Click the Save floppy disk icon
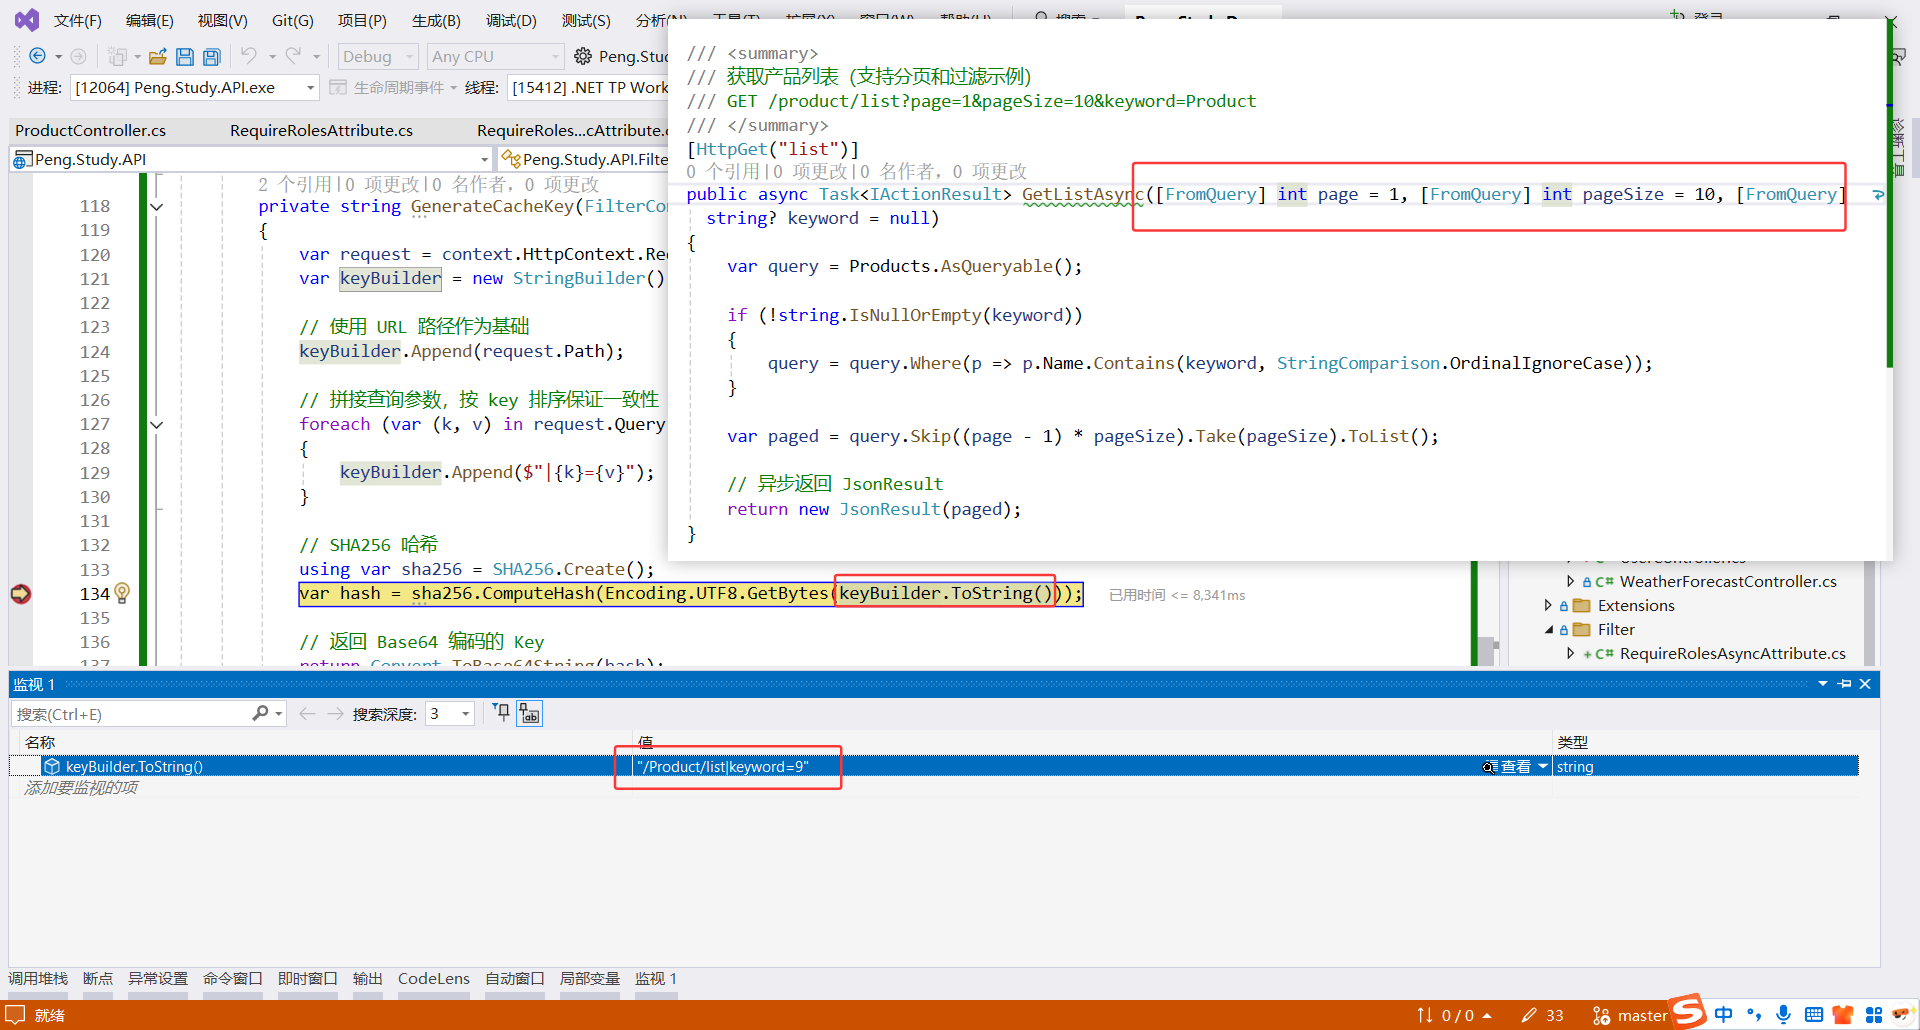This screenshot has width=1920, height=1030. [185, 57]
